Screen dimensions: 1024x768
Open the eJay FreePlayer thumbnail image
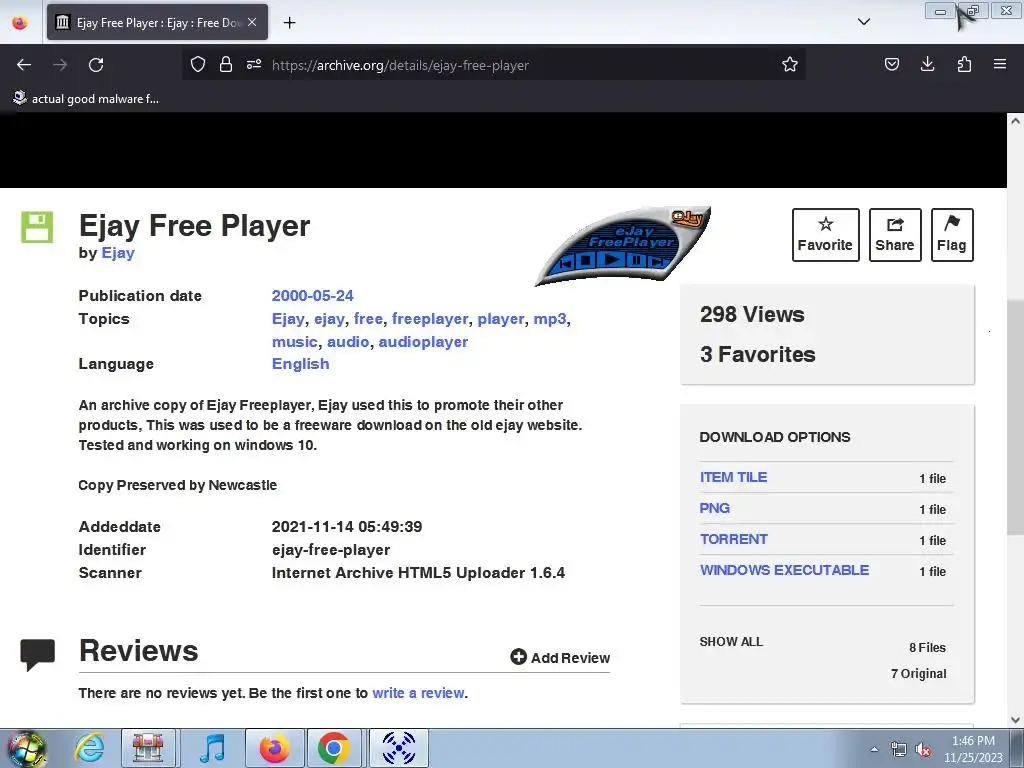point(622,246)
